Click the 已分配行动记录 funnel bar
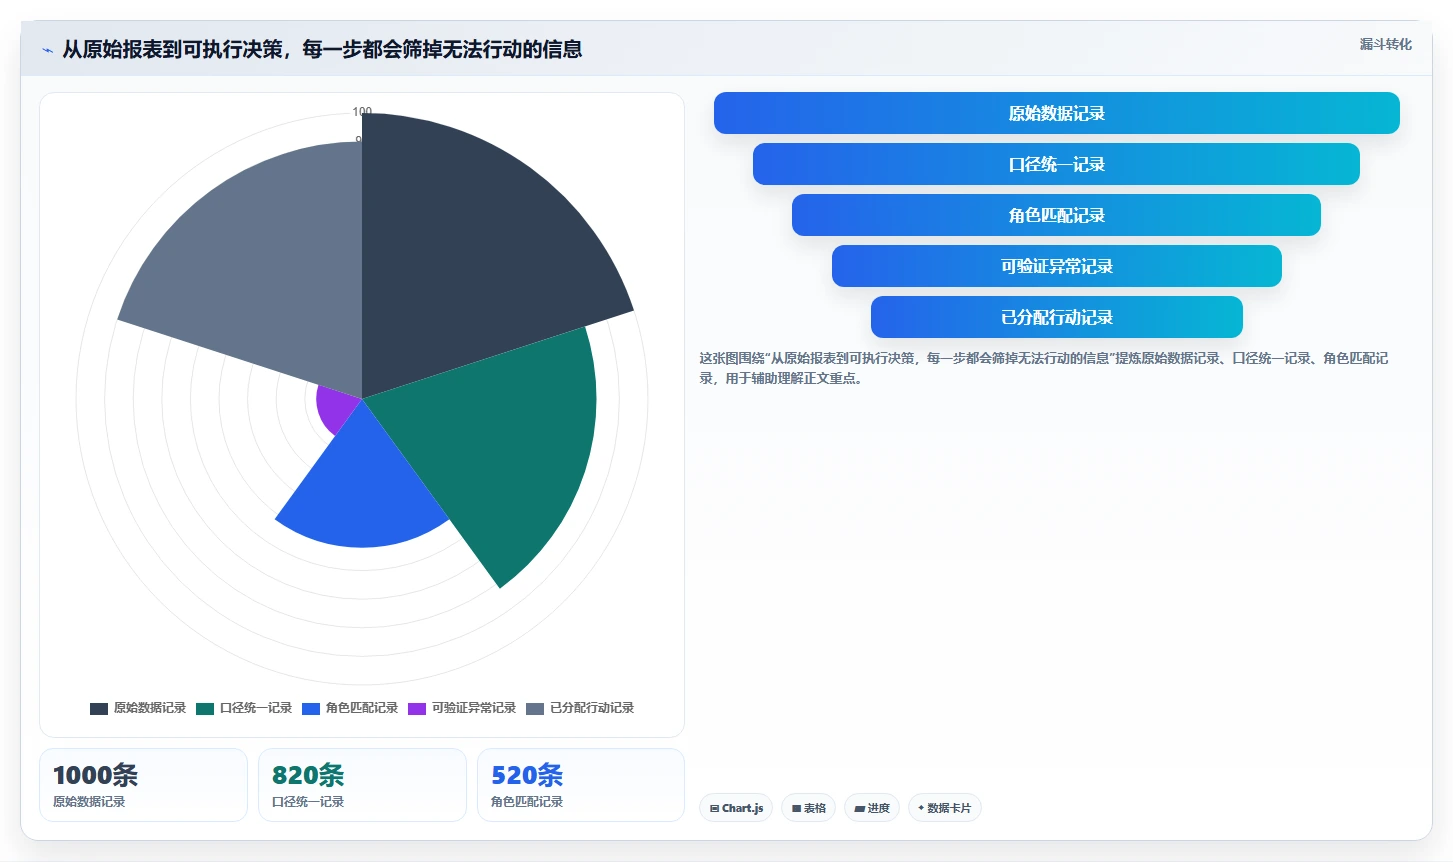Screen dimensions: 1453x862 [1056, 317]
